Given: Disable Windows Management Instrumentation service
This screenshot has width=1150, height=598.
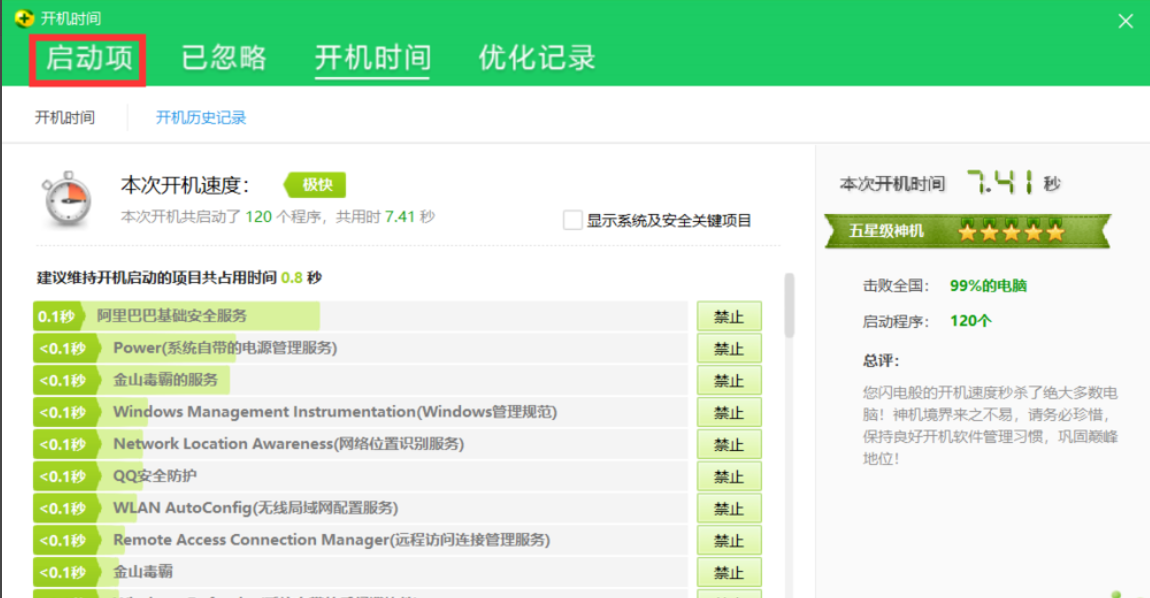Looking at the screenshot, I should pos(728,413).
